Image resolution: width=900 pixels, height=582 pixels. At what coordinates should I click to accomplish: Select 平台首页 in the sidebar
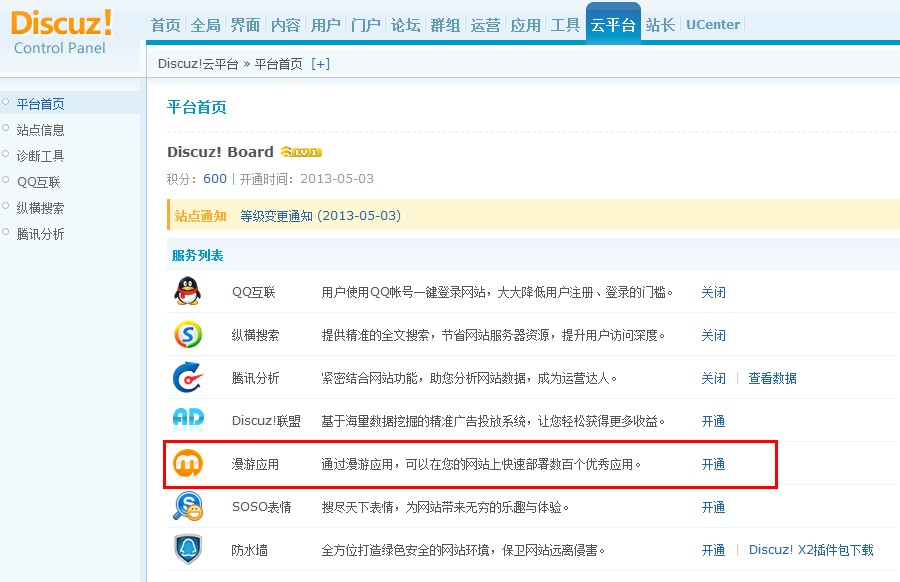tap(40, 104)
